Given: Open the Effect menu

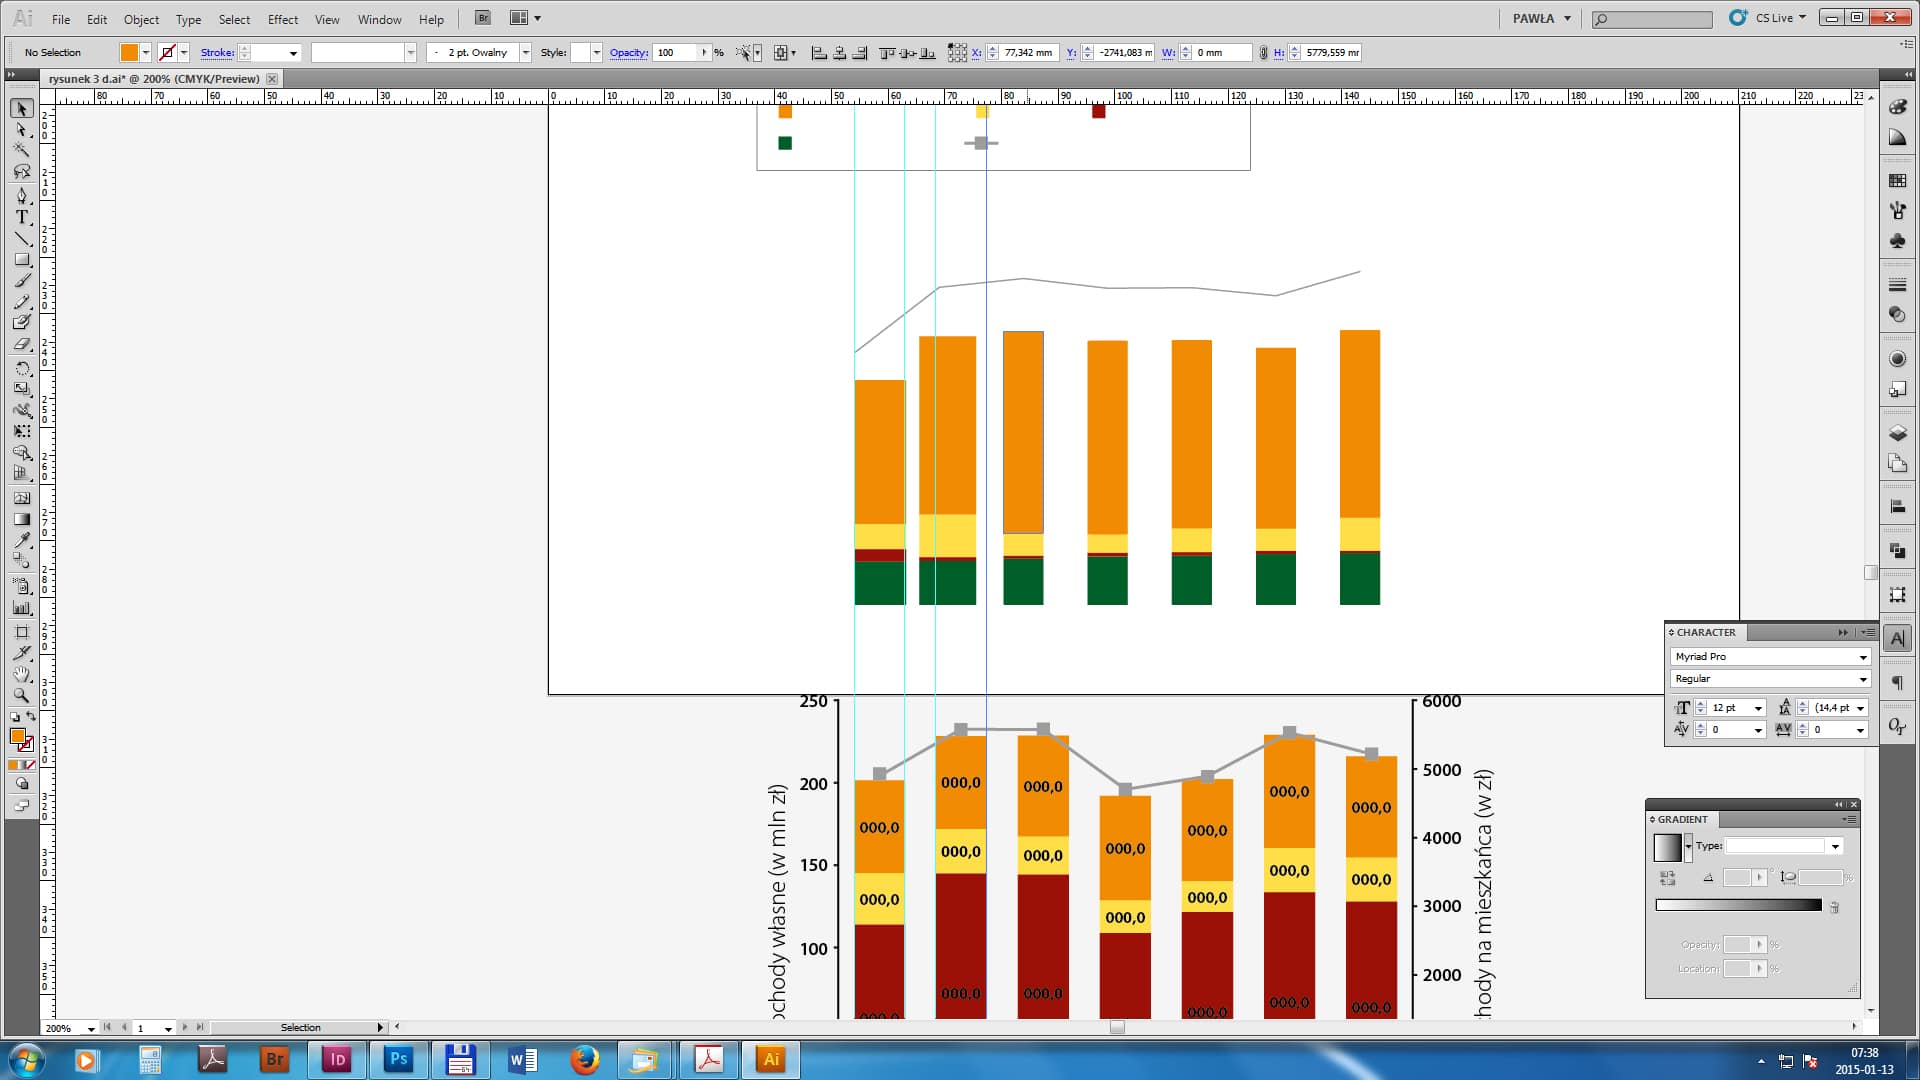Looking at the screenshot, I should coord(282,19).
